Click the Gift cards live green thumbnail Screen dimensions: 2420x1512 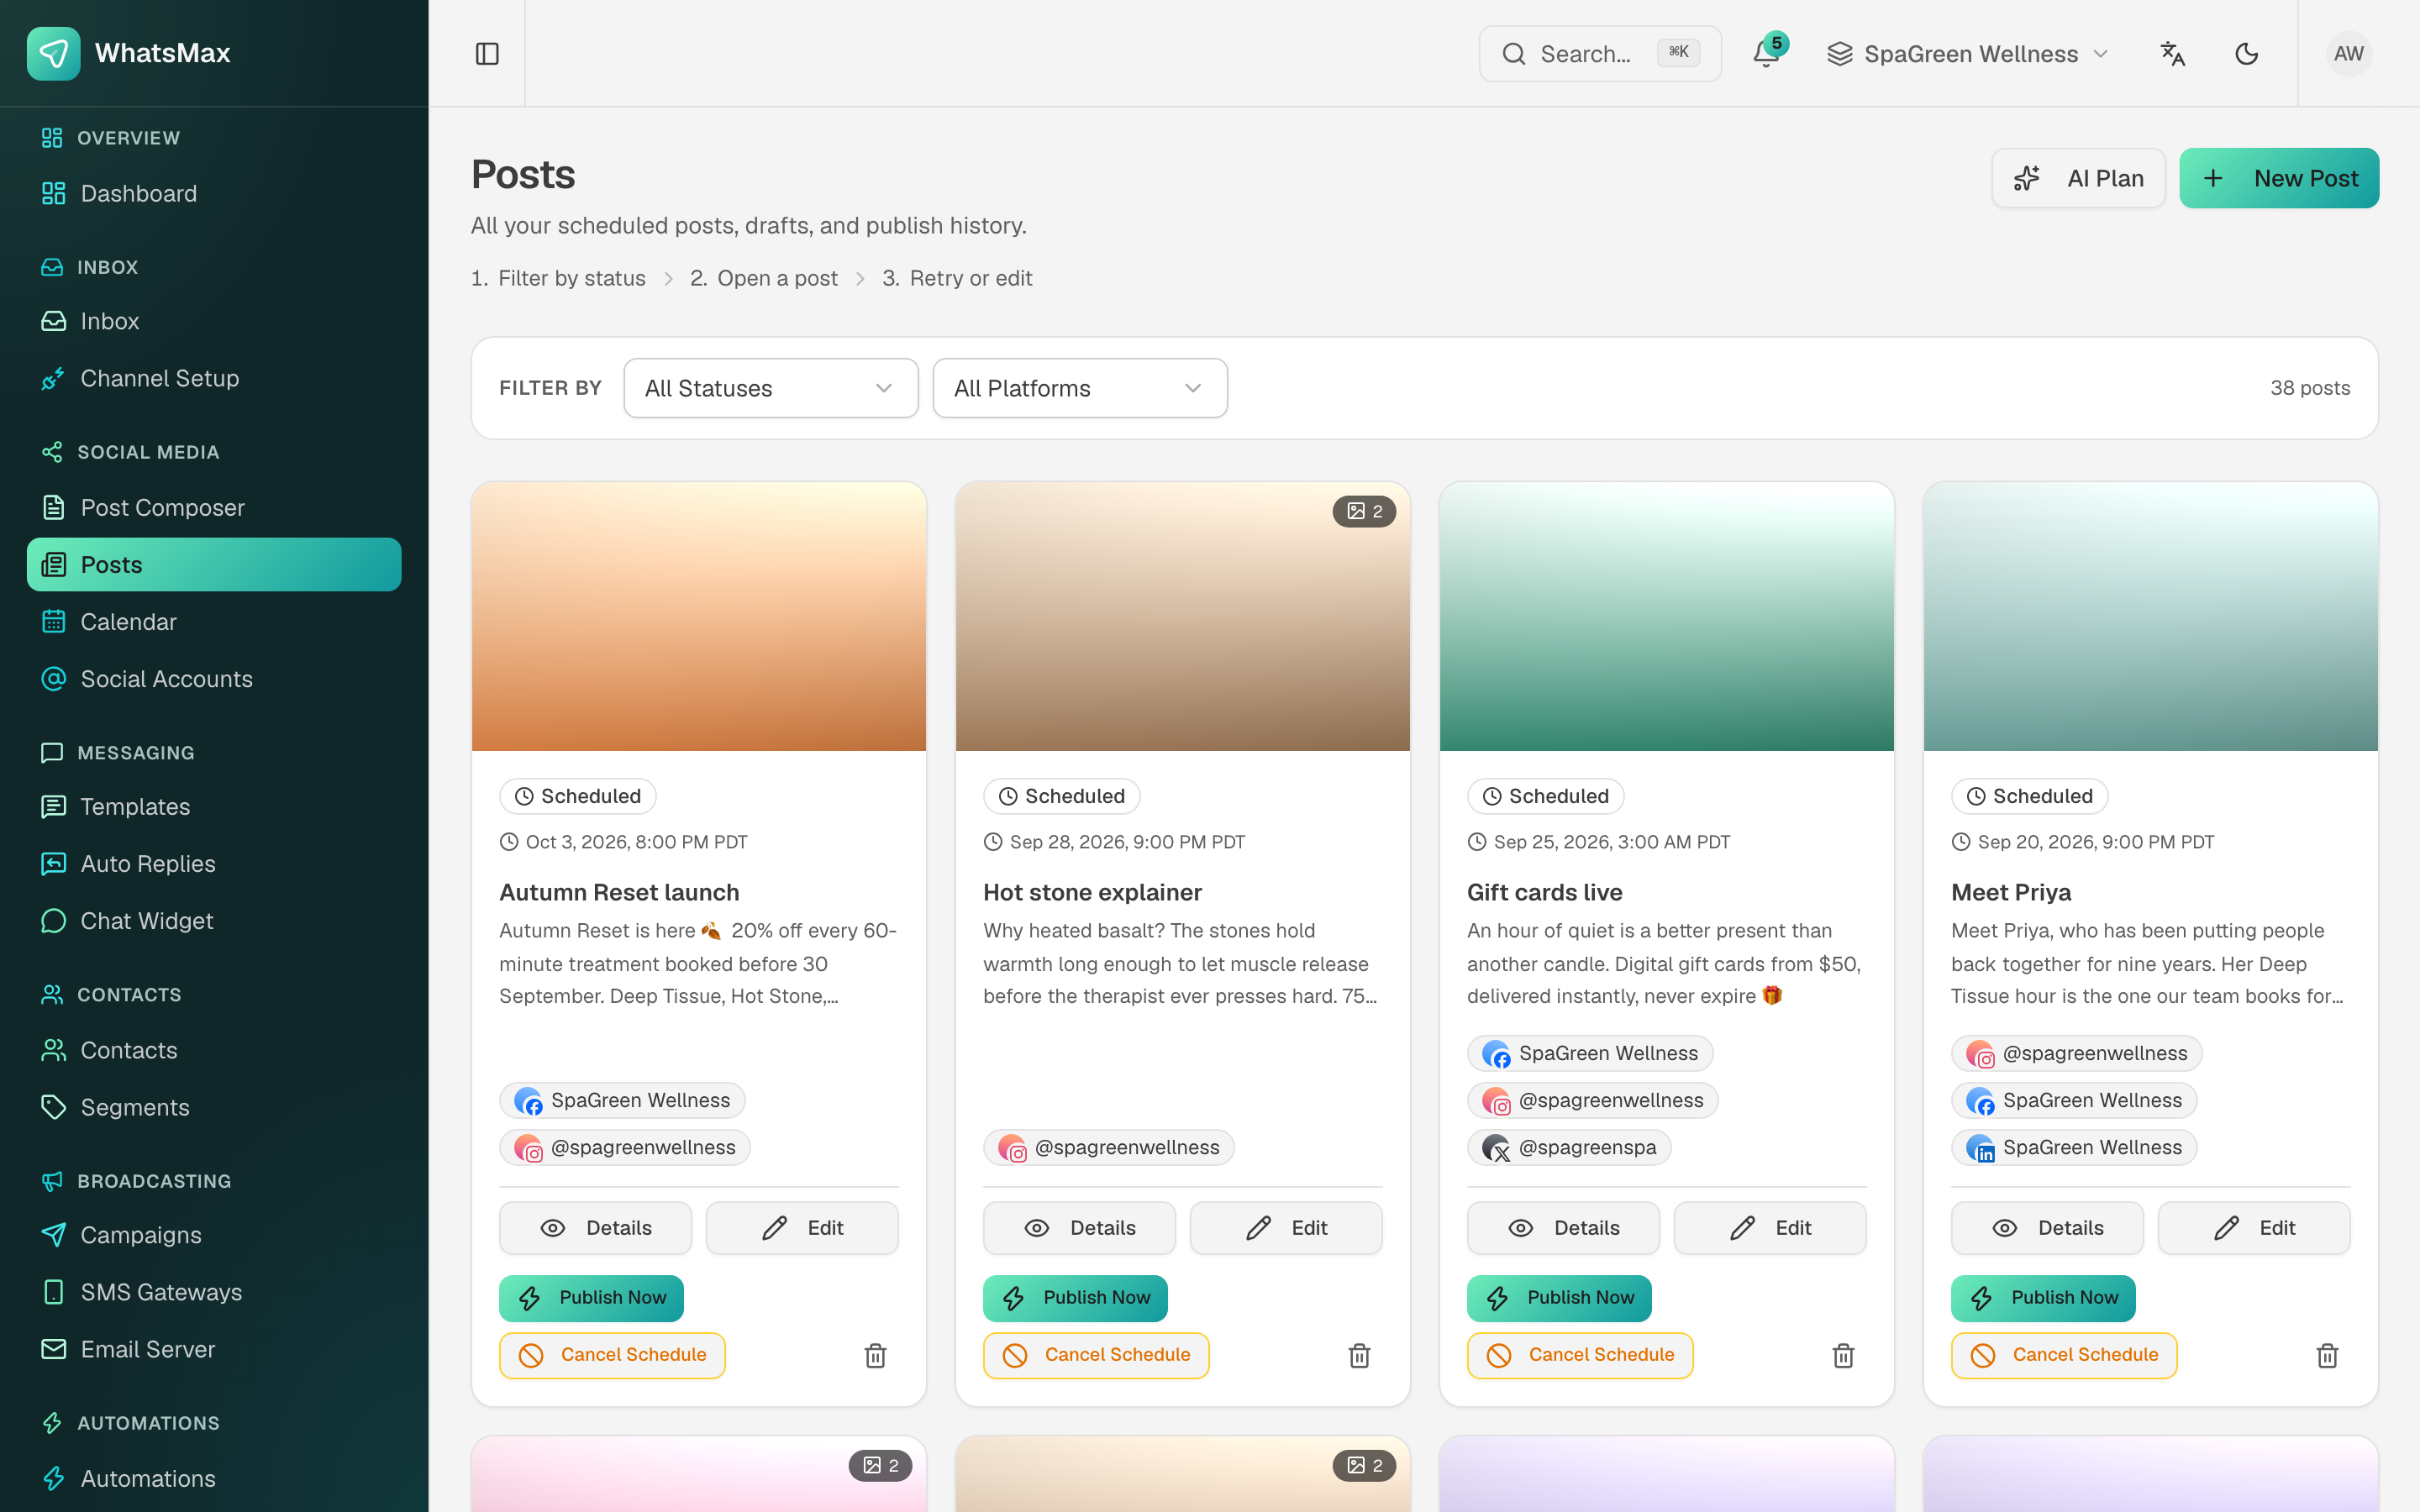[1667, 617]
